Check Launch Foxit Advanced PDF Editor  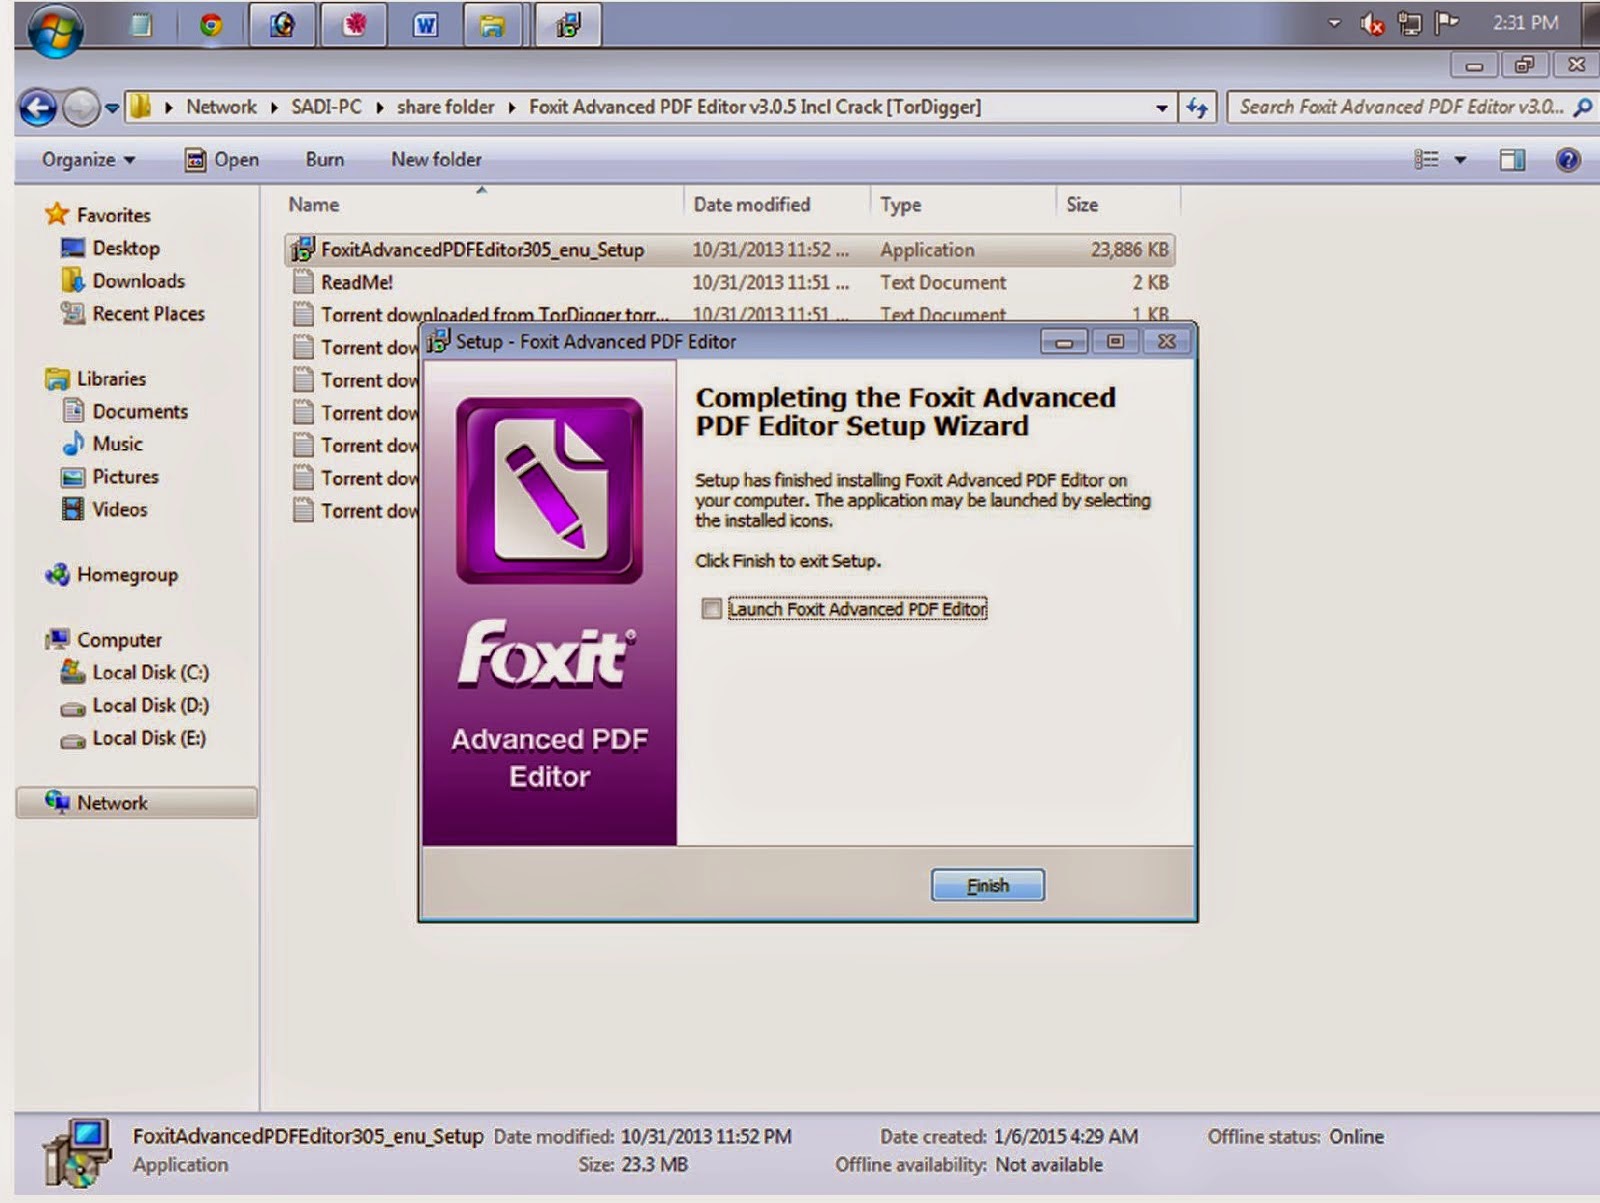click(x=711, y=609)
